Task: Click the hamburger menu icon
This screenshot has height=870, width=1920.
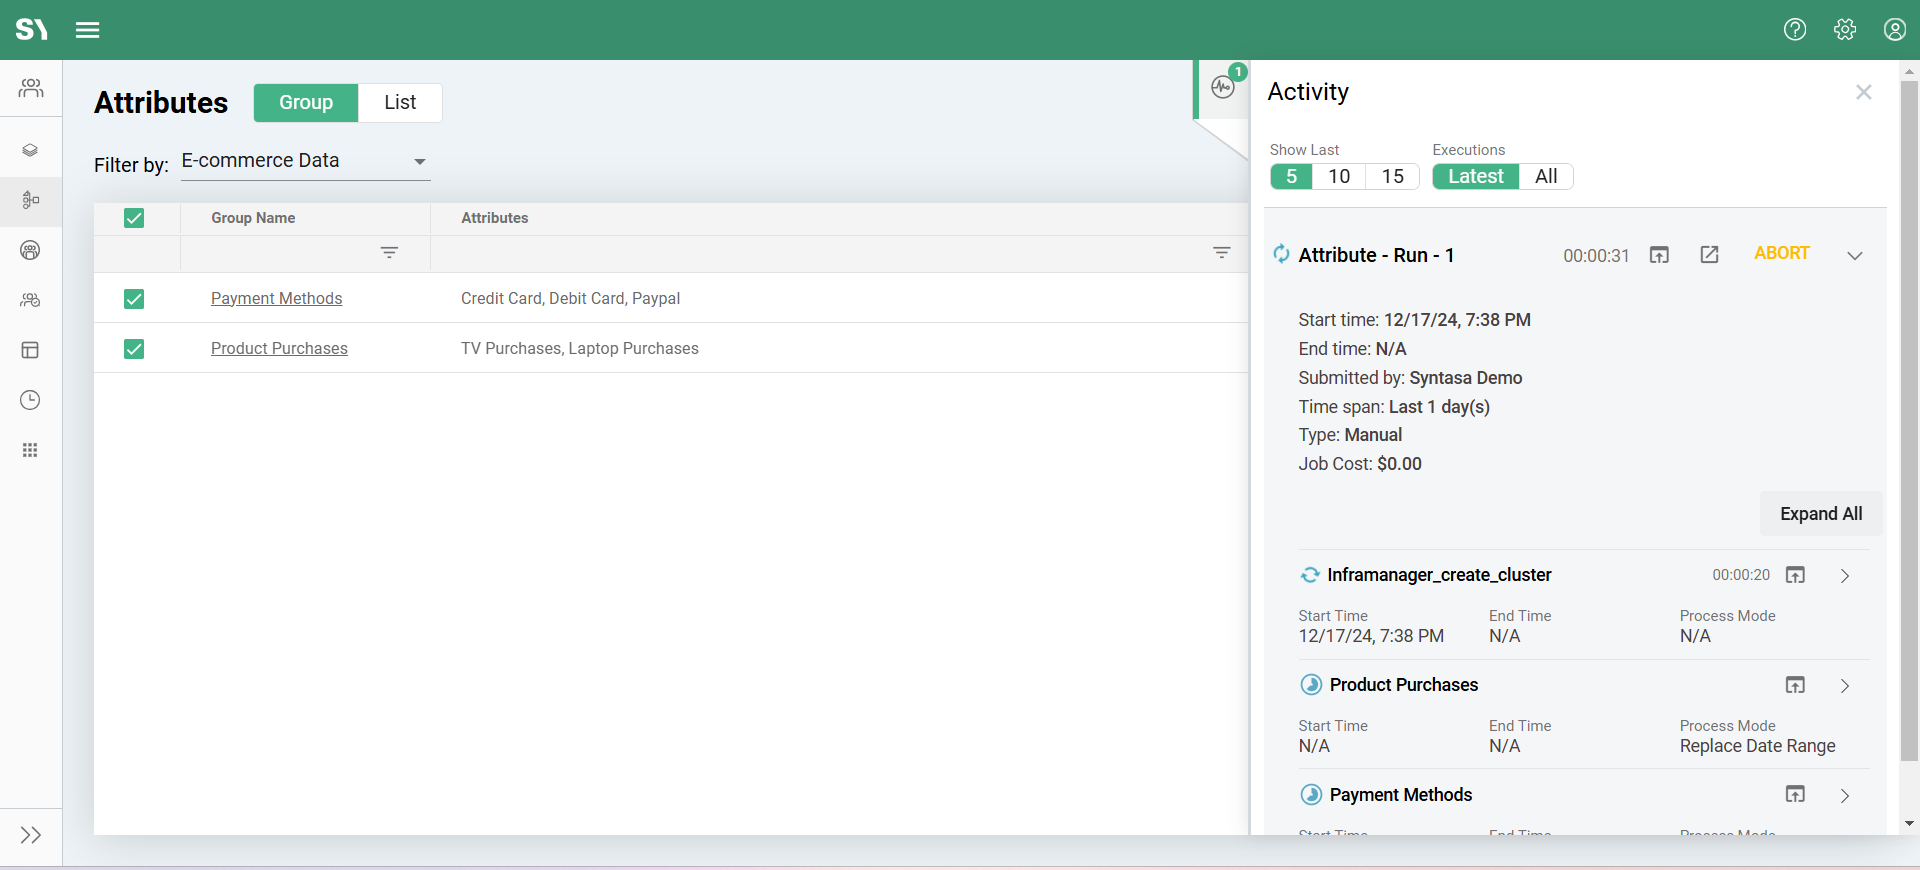Action: point(88,30)
